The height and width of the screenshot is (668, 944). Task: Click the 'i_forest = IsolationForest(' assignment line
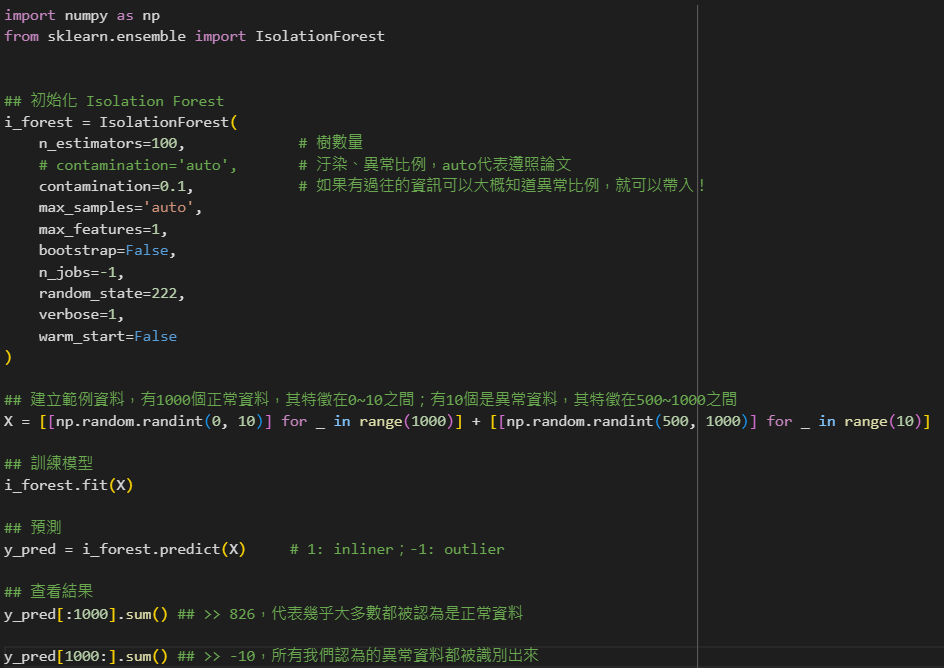(x=120, y=122)
